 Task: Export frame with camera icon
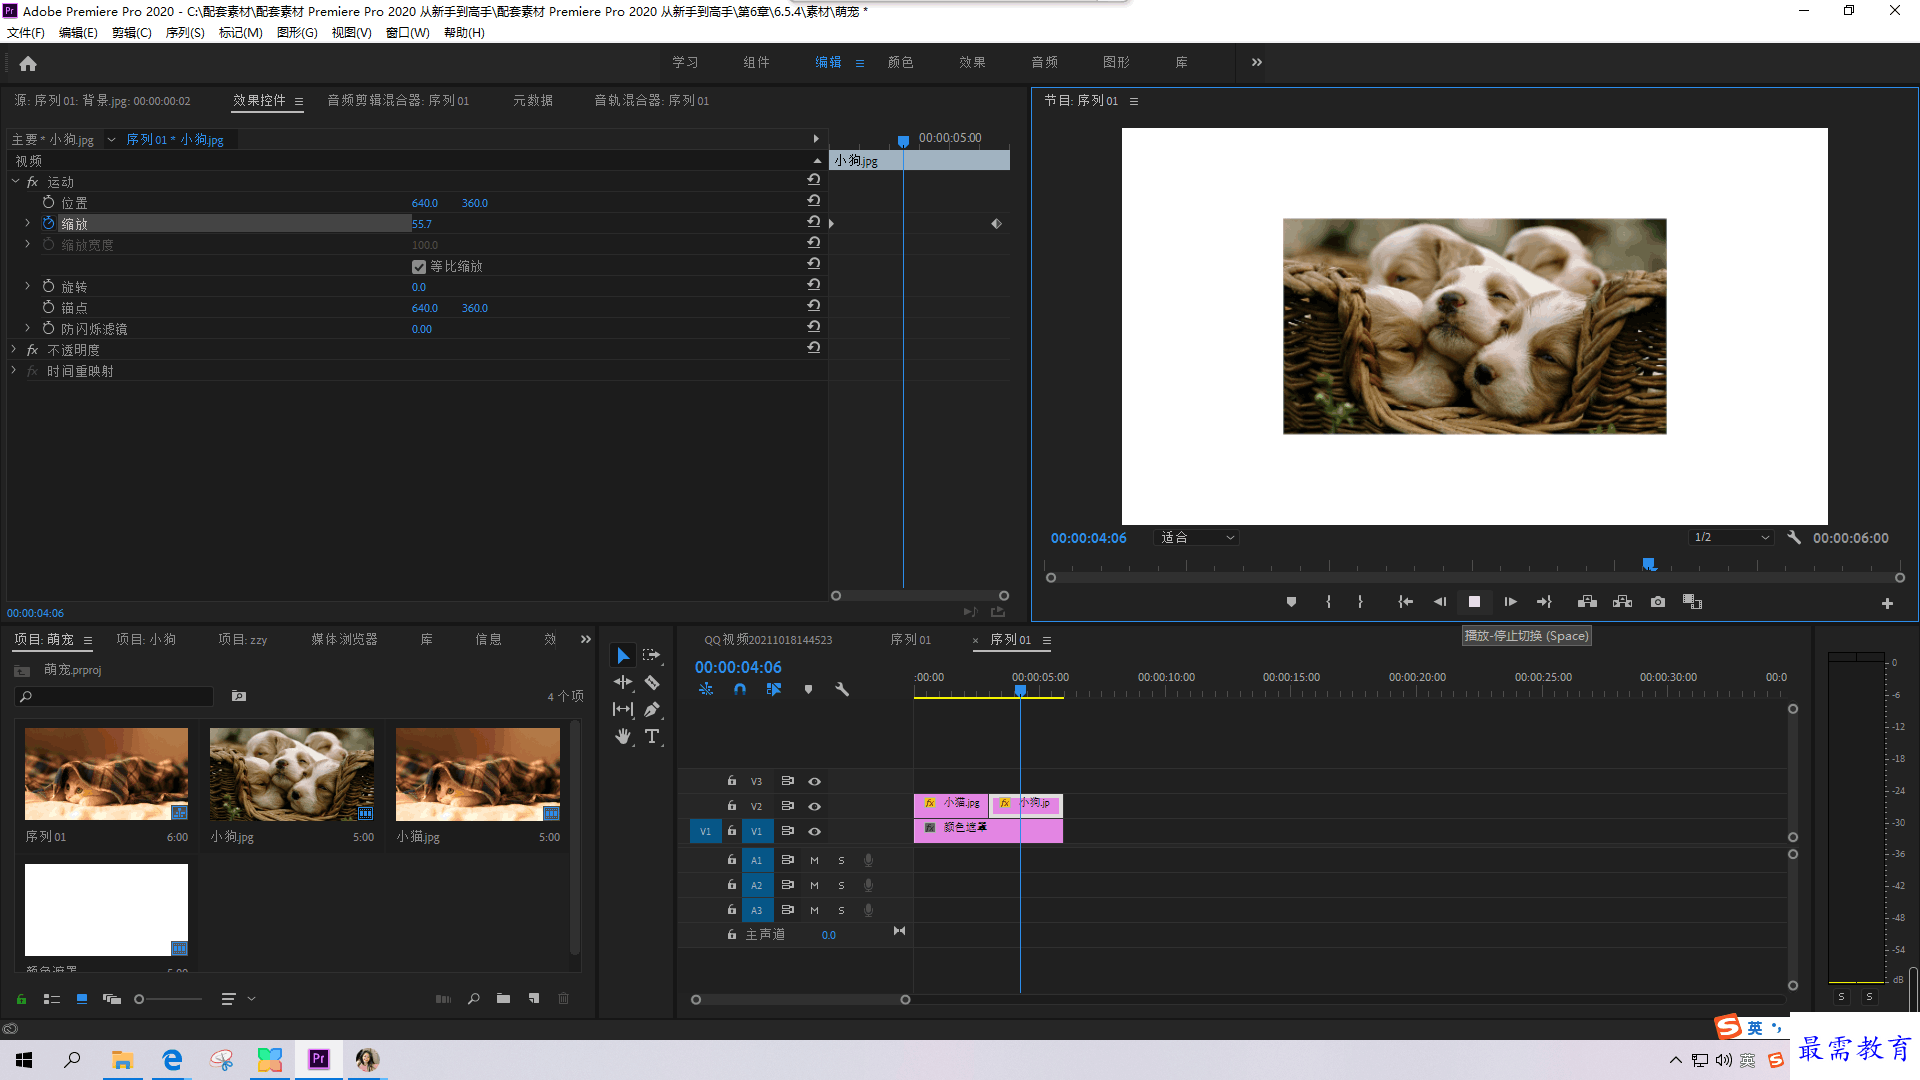tap(1658, 602)
